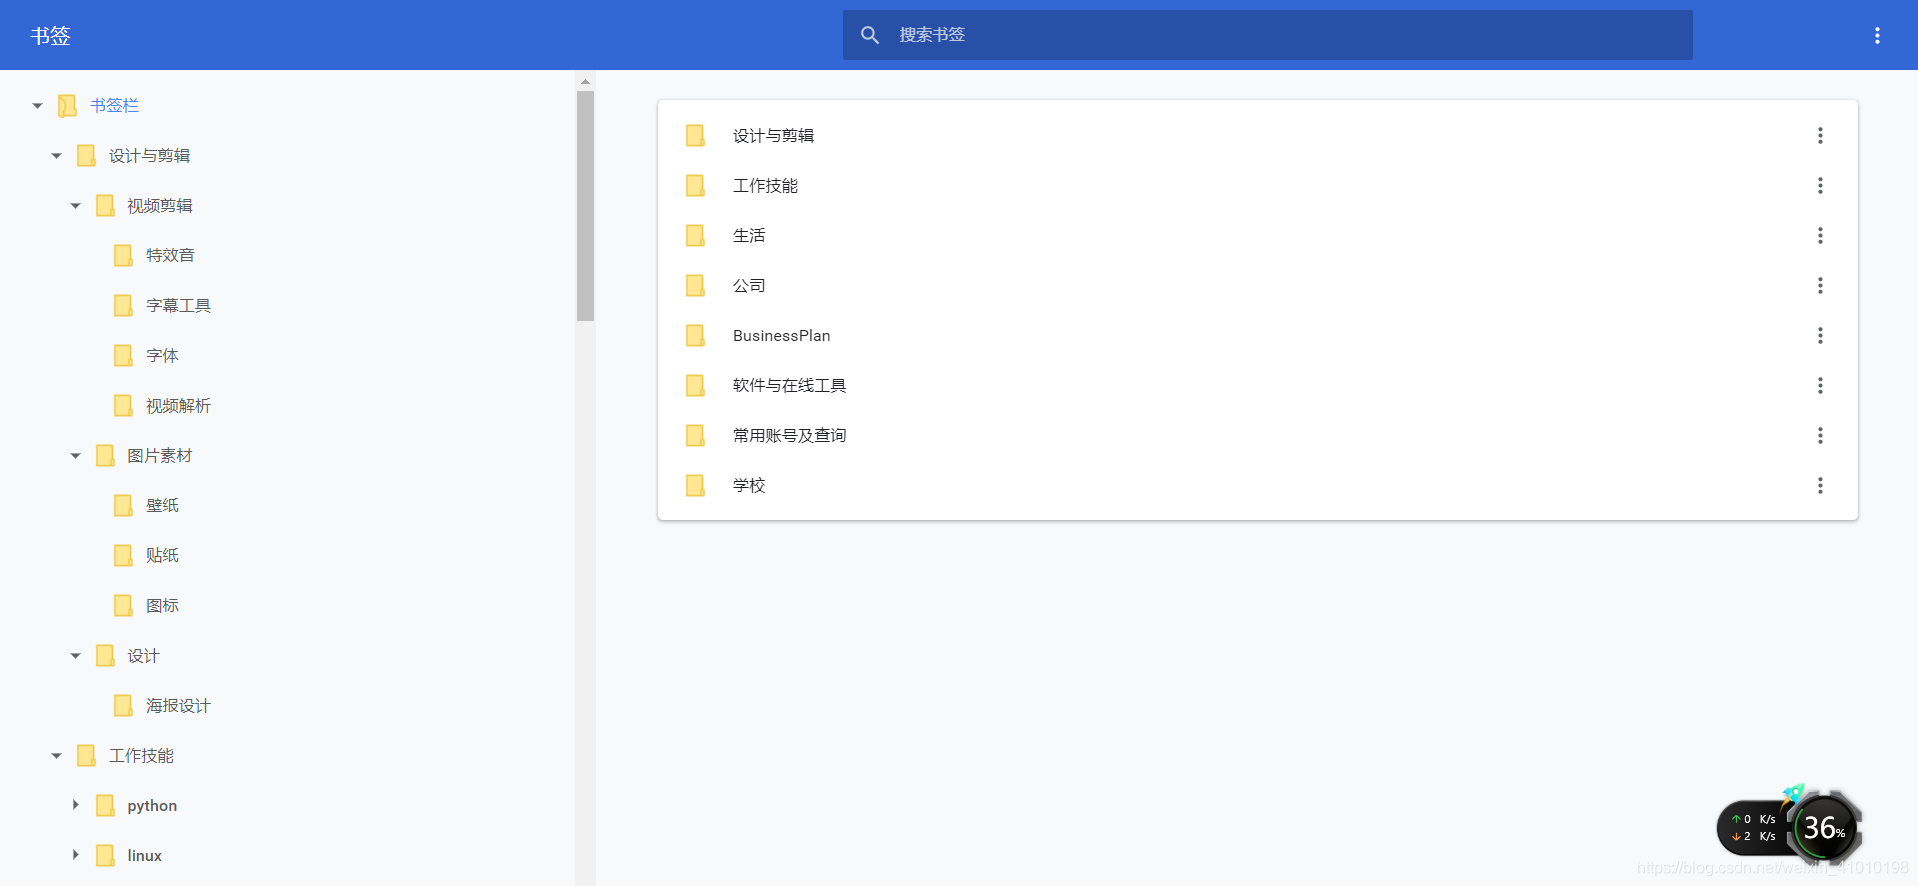Click the sidebar vertical scrollbar thumb
1918x886 pixels.
585,206
